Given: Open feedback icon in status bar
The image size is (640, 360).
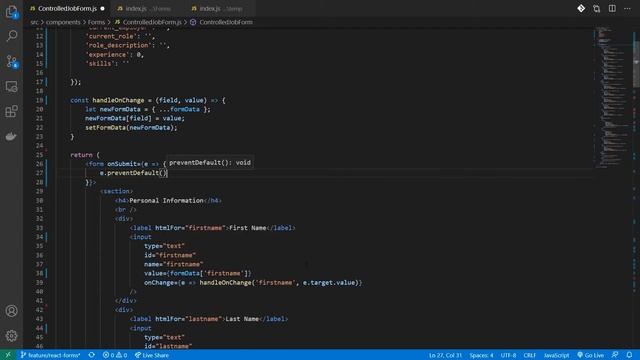Looking at the screenshot, I should click(615, 355).
